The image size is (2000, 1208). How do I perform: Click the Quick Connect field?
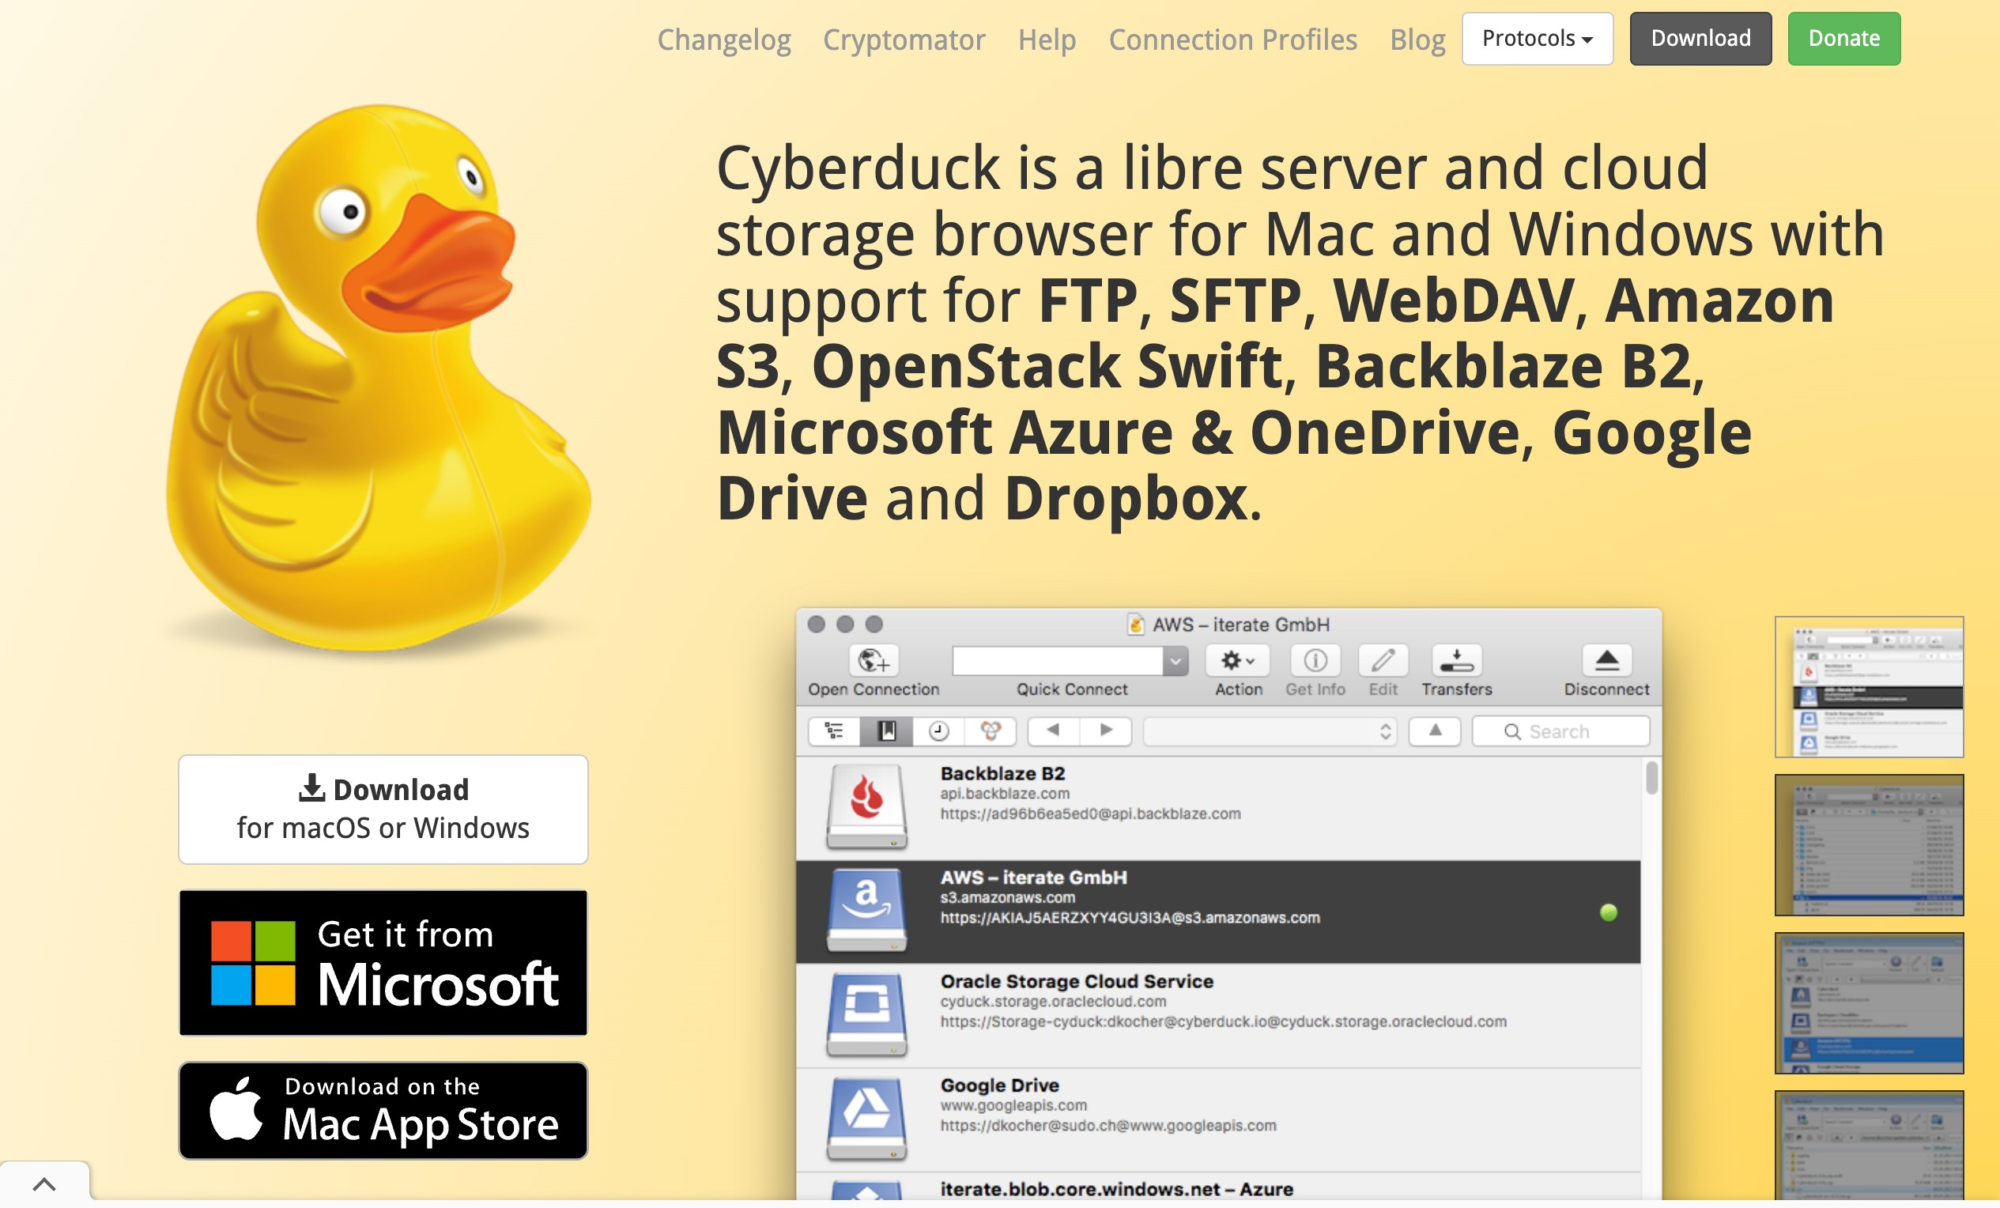tap(1057, 660)
